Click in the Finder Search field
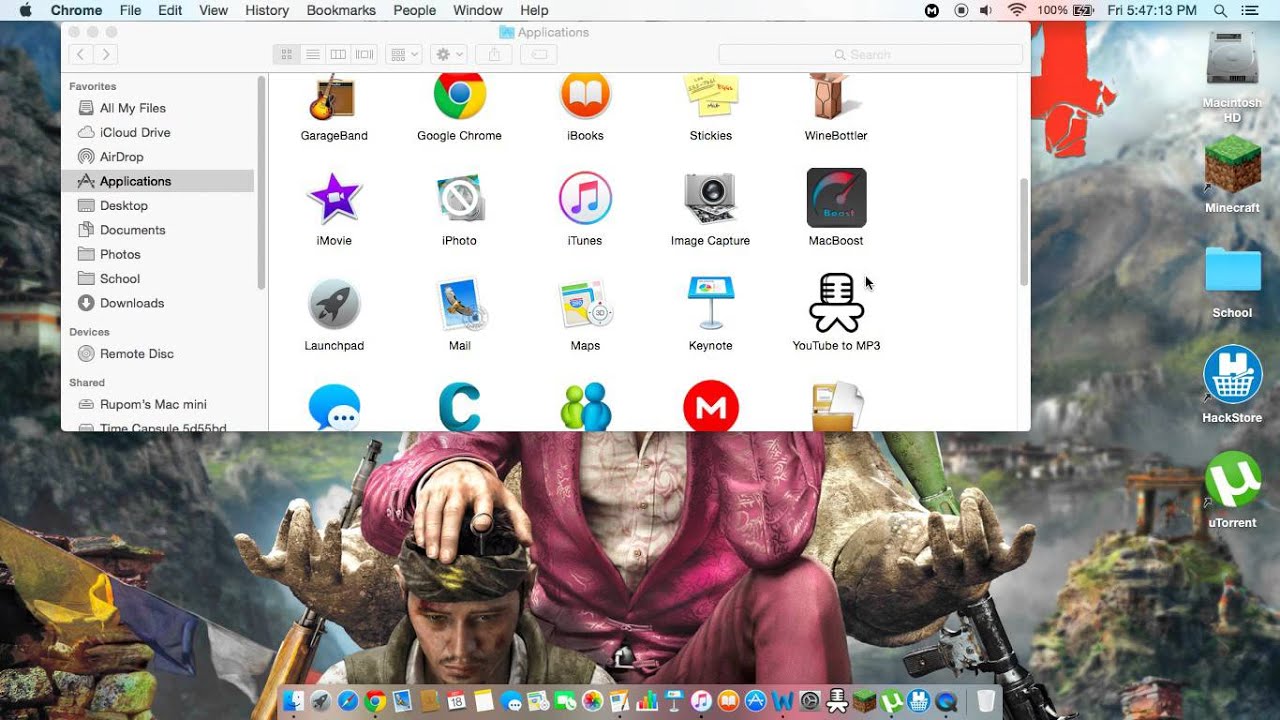Image resolution: width=1280 pixels, height=720 pixels. click(x=869, y=54)
